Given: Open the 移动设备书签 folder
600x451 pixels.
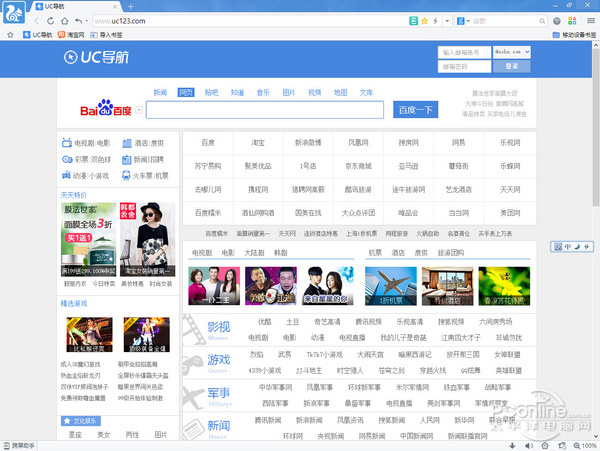Looking at the screenshot, I should pos(574,35).
